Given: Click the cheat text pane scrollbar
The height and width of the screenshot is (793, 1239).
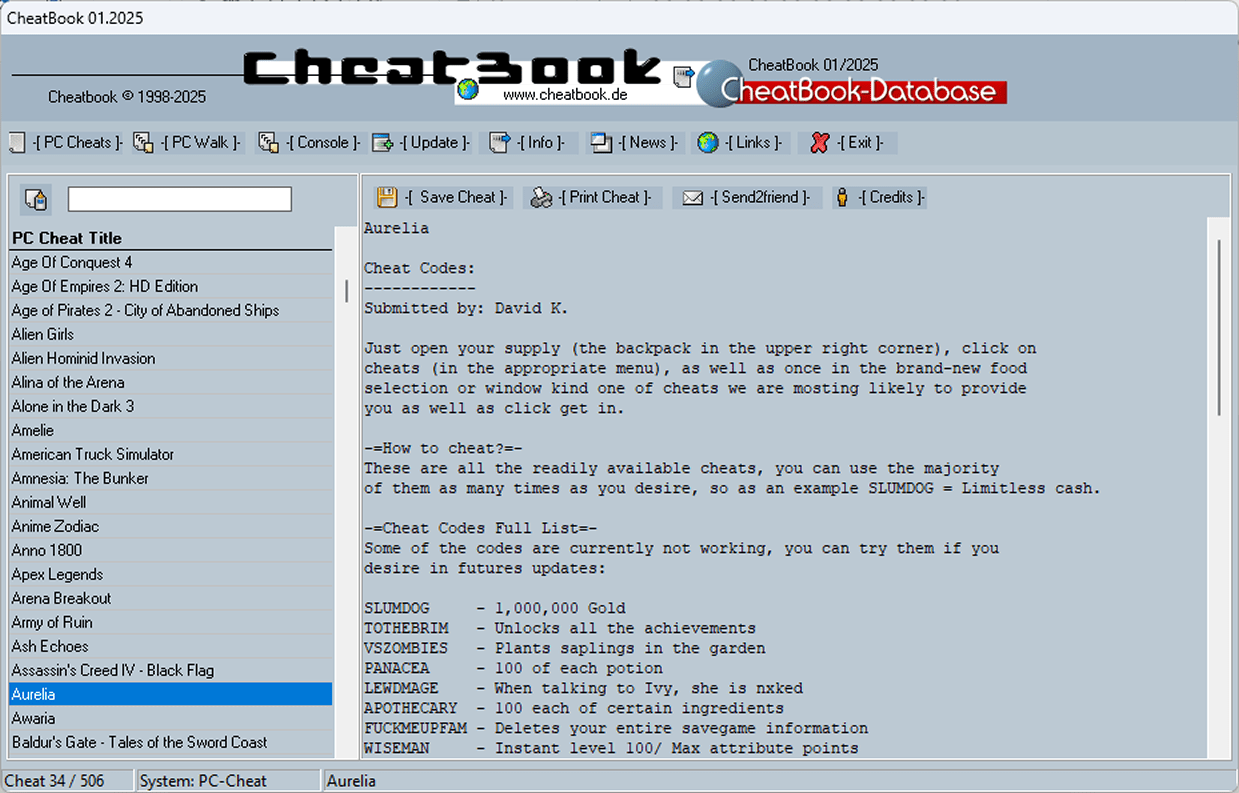Looking at the screenshot, I should point(1219,490).
